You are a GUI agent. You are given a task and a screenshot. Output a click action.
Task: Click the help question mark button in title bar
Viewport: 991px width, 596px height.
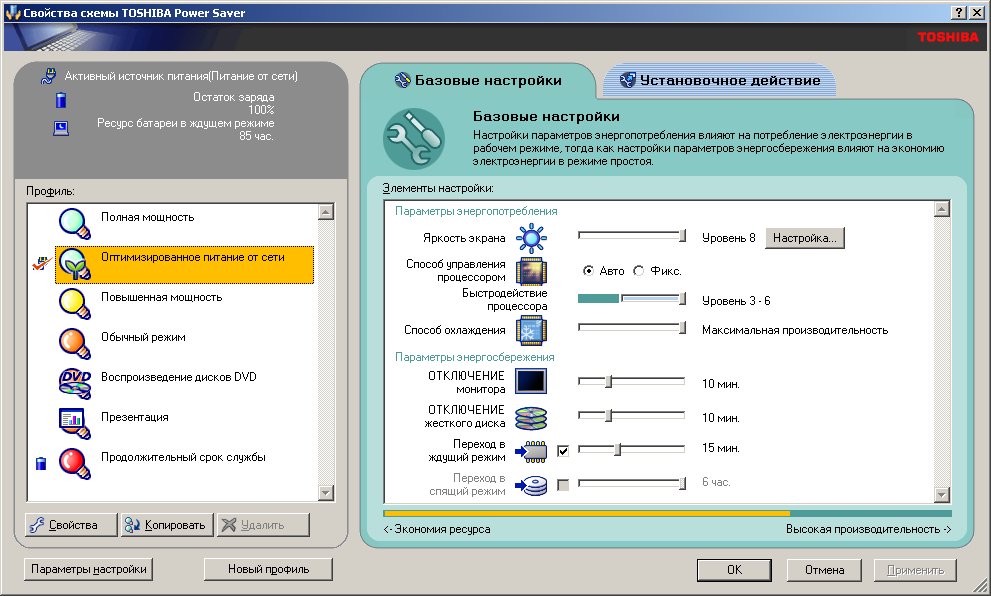[x=959, y=13]
